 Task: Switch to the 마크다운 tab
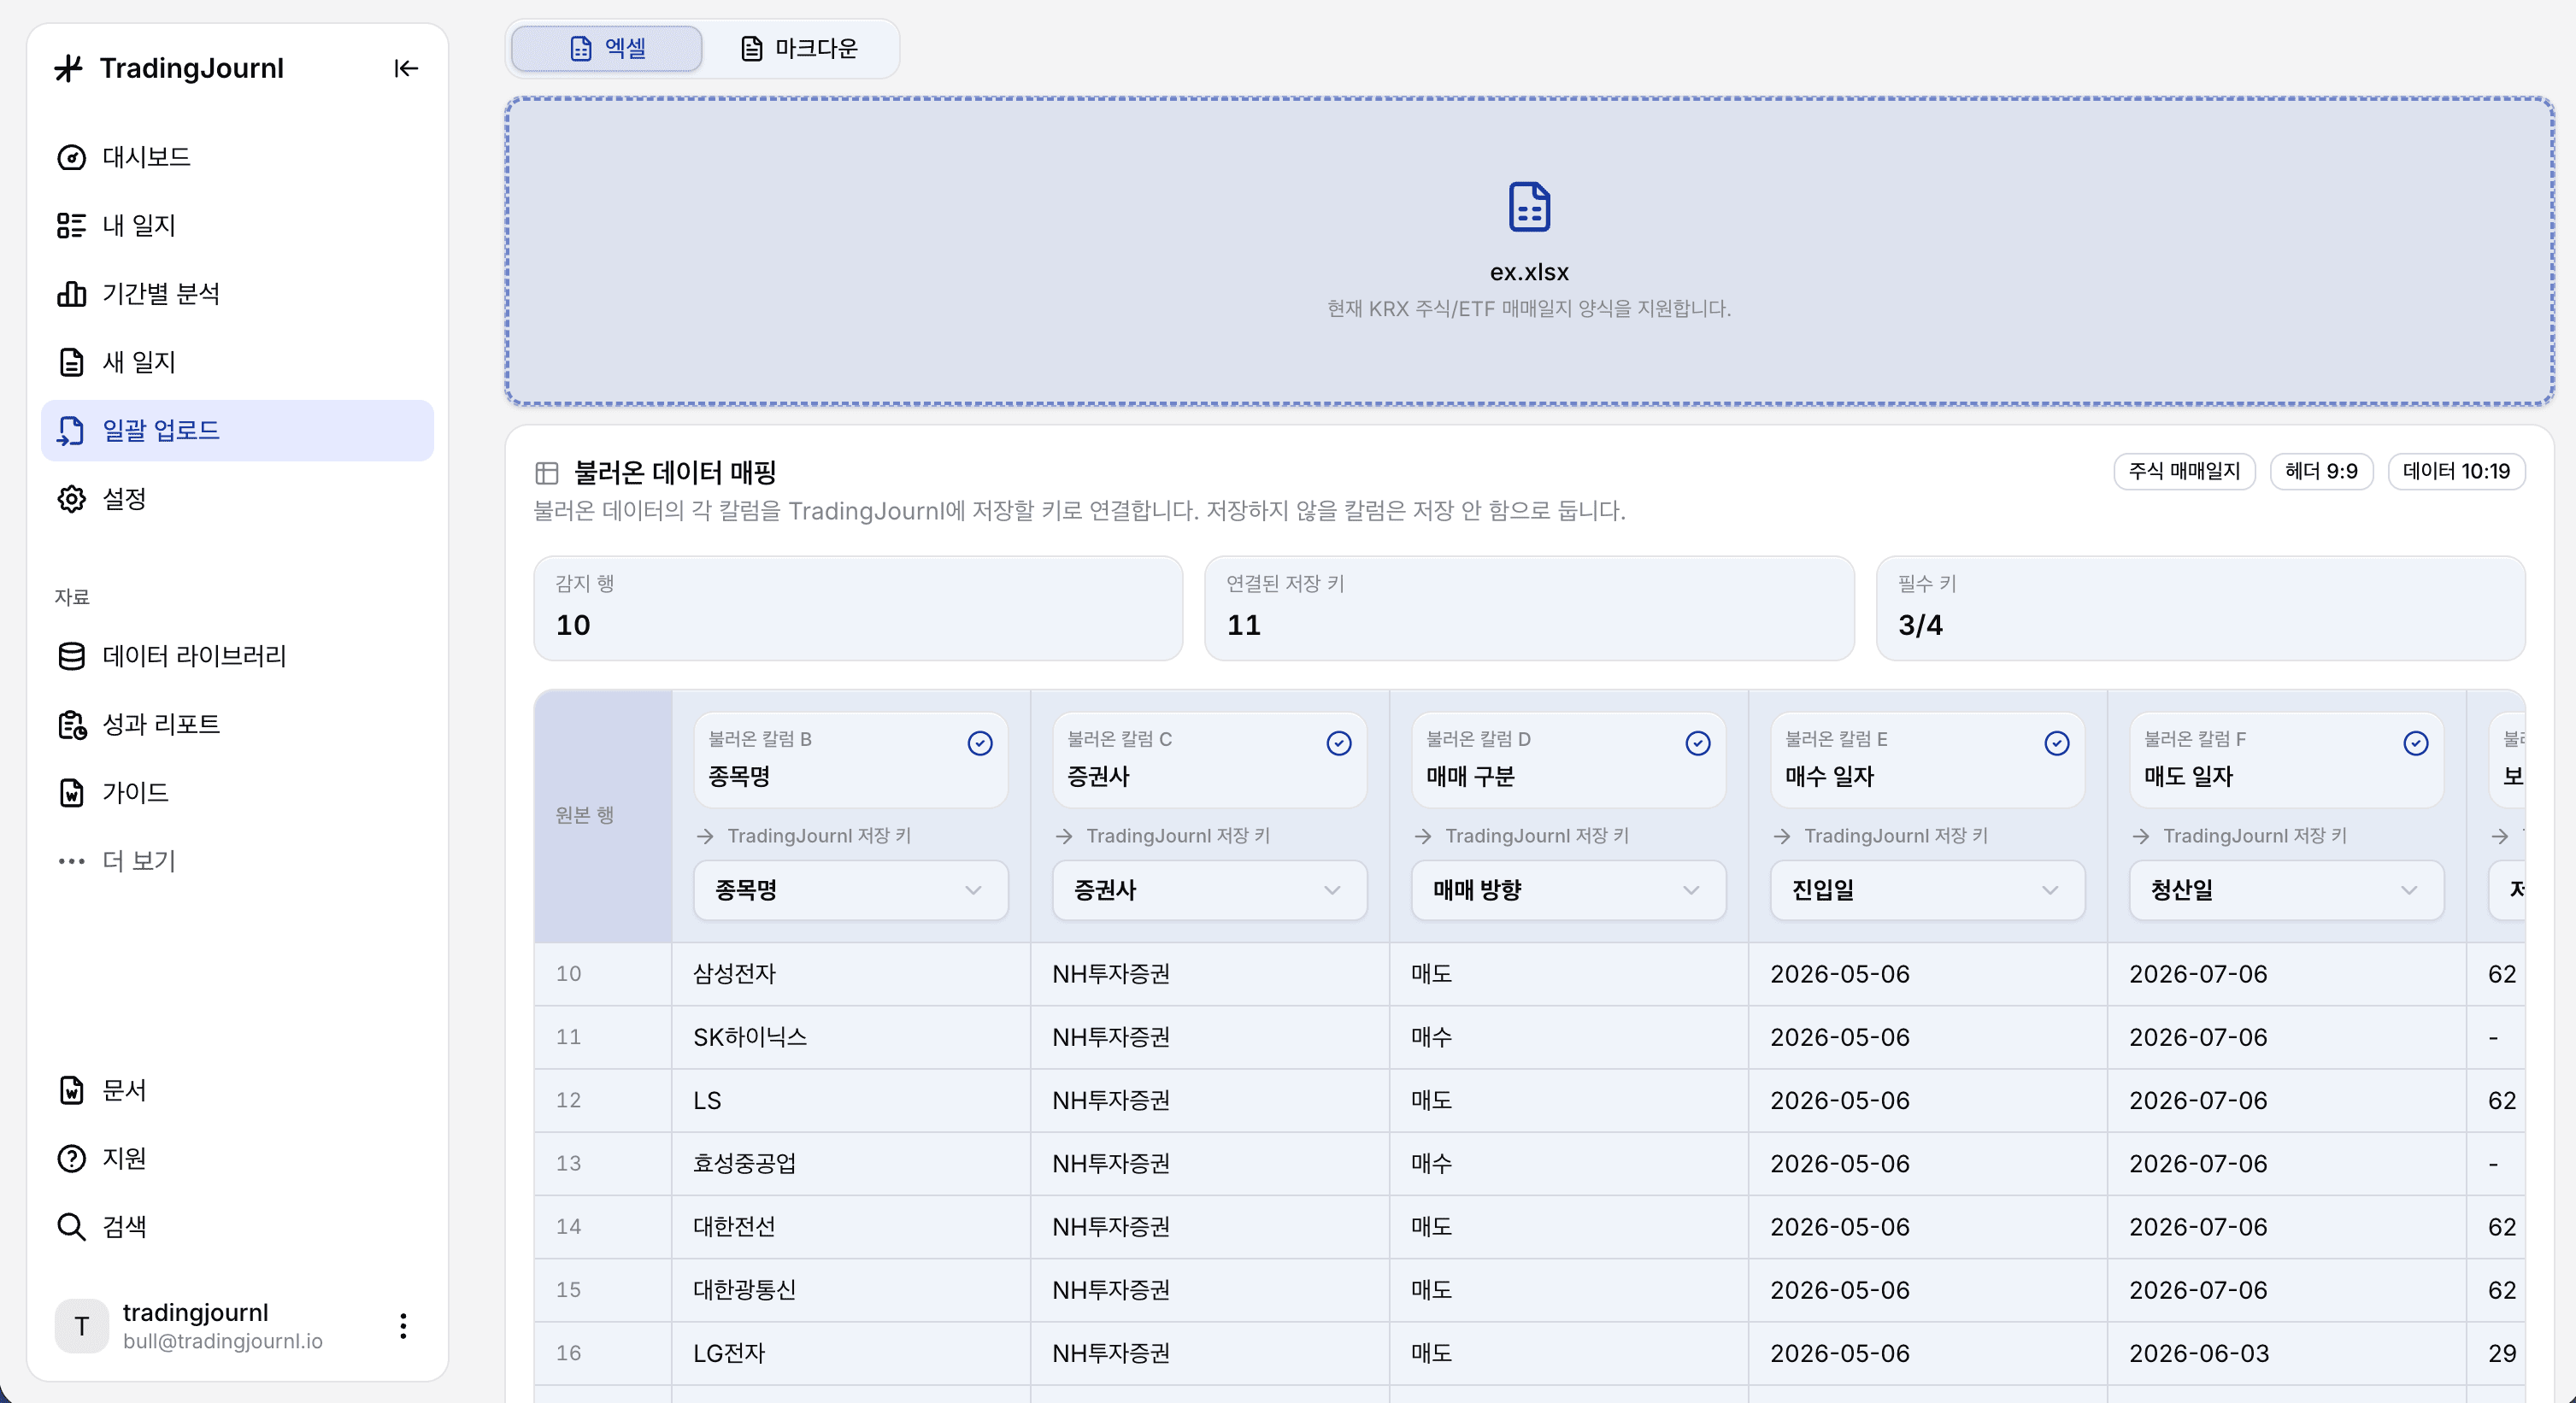pos(799,48)
